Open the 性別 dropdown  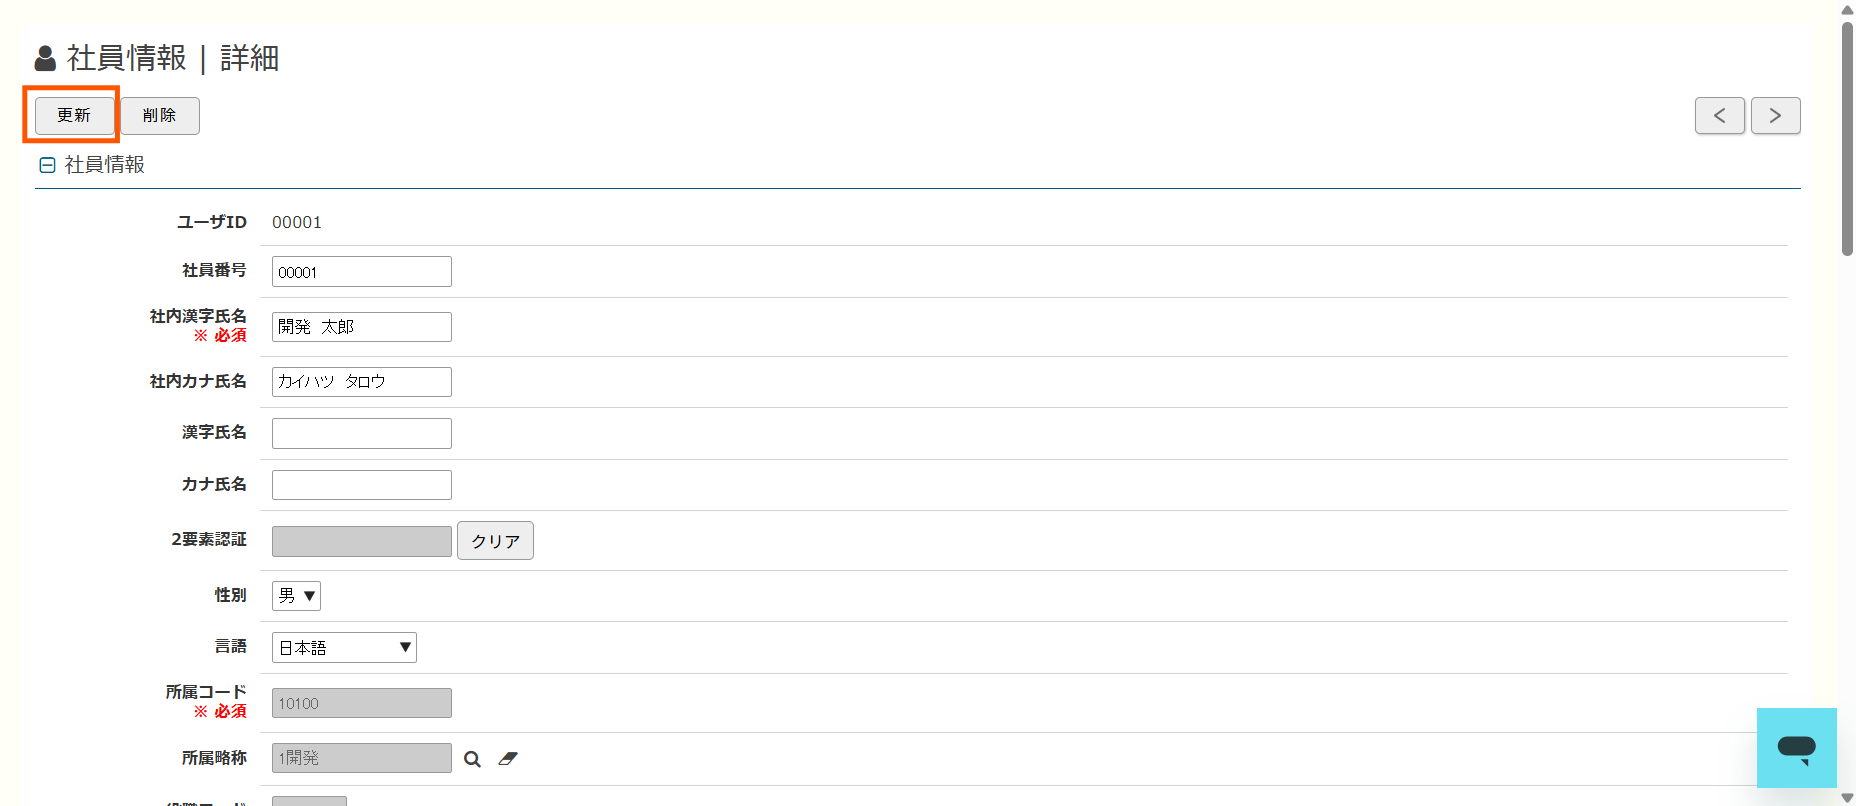[x=296, y=596]
